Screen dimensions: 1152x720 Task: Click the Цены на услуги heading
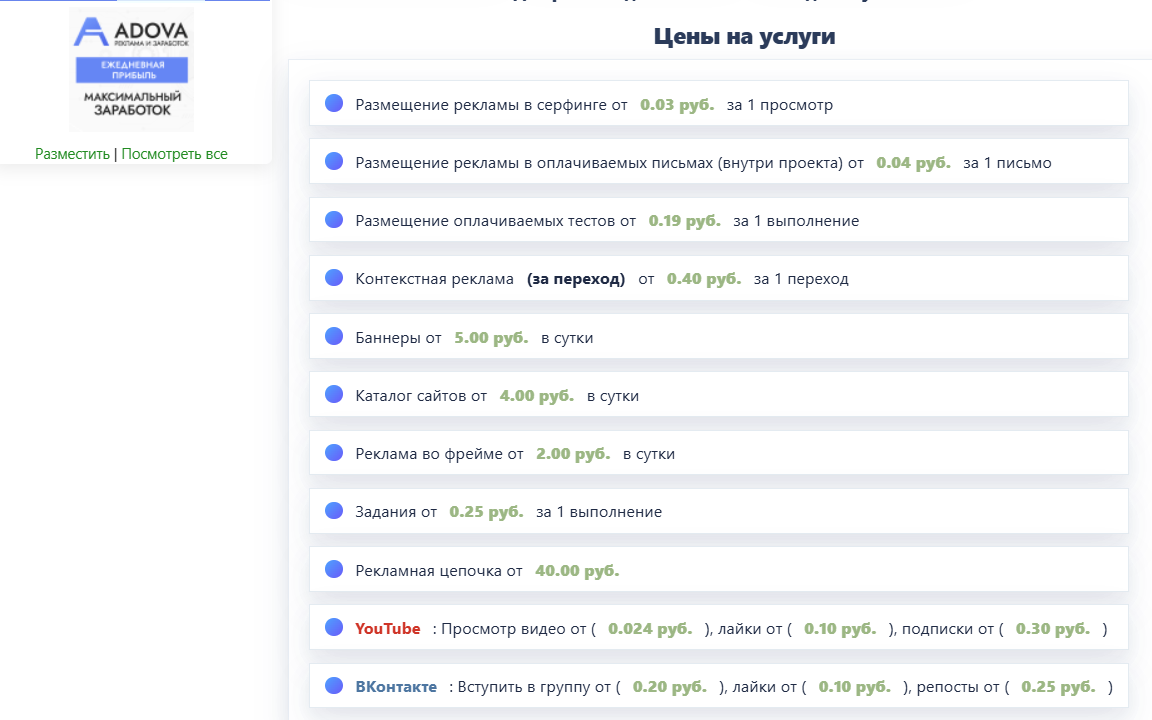[744, 37]
